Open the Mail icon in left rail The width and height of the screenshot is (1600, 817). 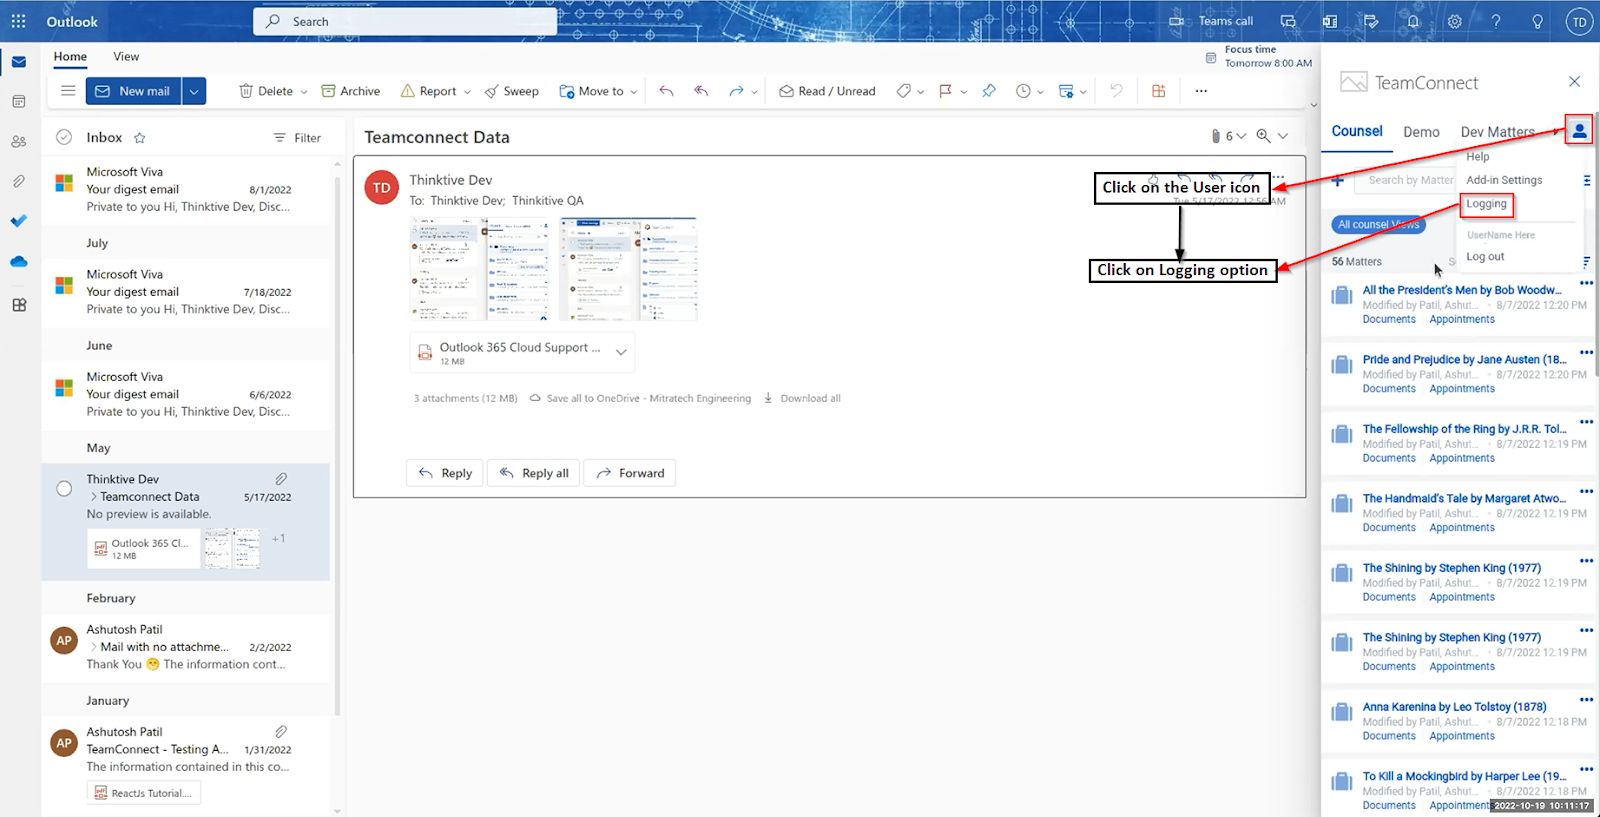[x=19, y=62]
